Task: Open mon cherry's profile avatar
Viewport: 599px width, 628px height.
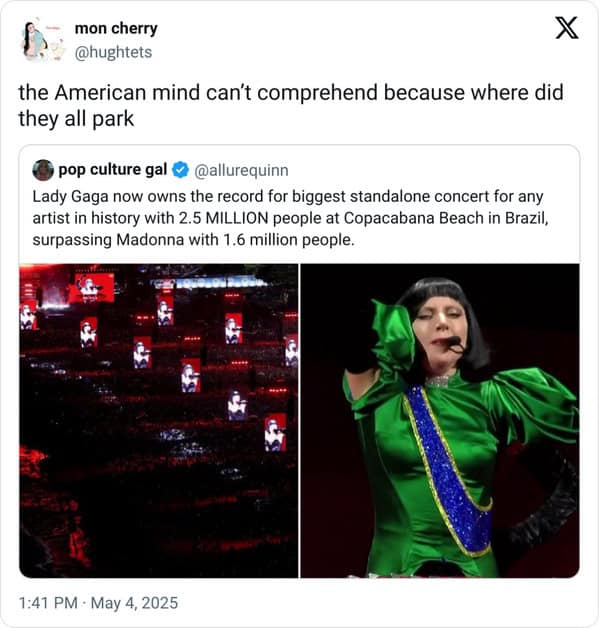Action: (42, 40)
